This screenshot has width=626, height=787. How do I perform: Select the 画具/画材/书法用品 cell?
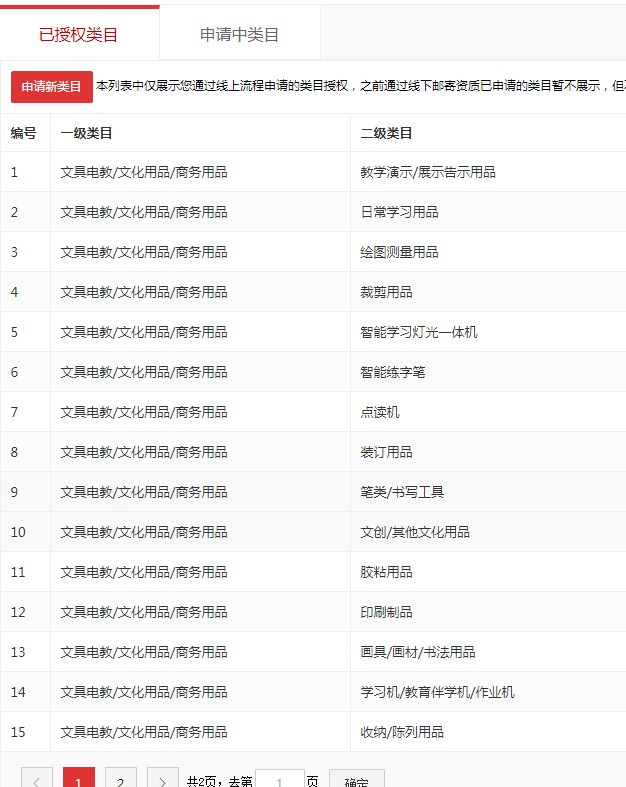click(488, 652)
